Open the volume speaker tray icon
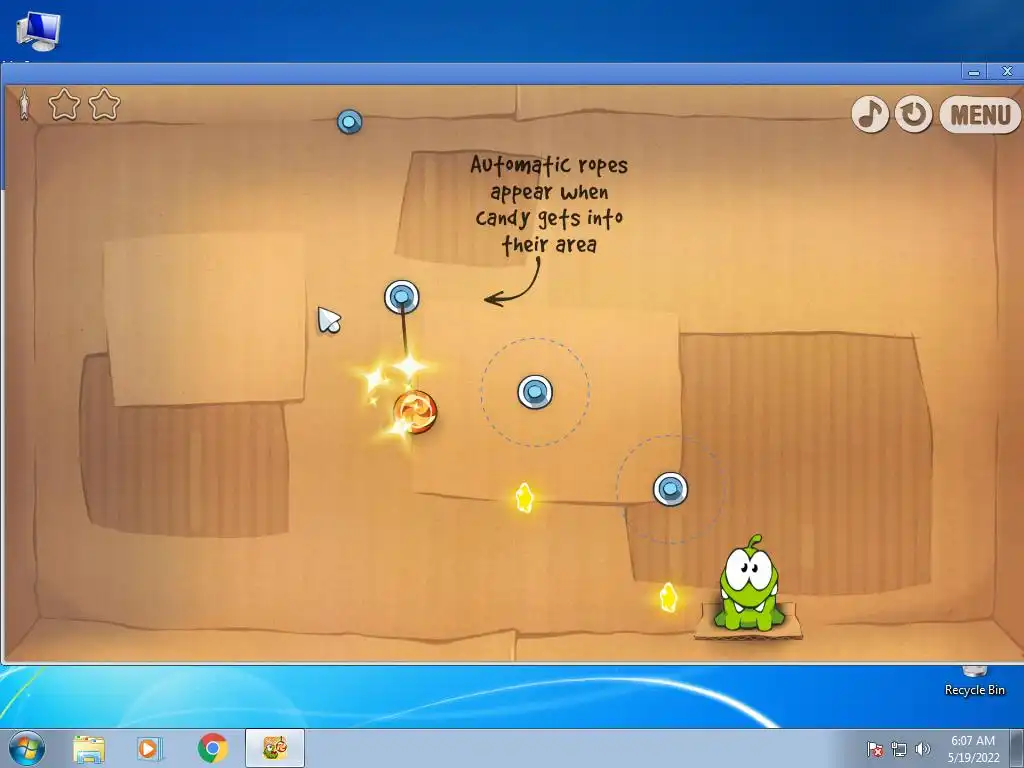 [922, 749]
